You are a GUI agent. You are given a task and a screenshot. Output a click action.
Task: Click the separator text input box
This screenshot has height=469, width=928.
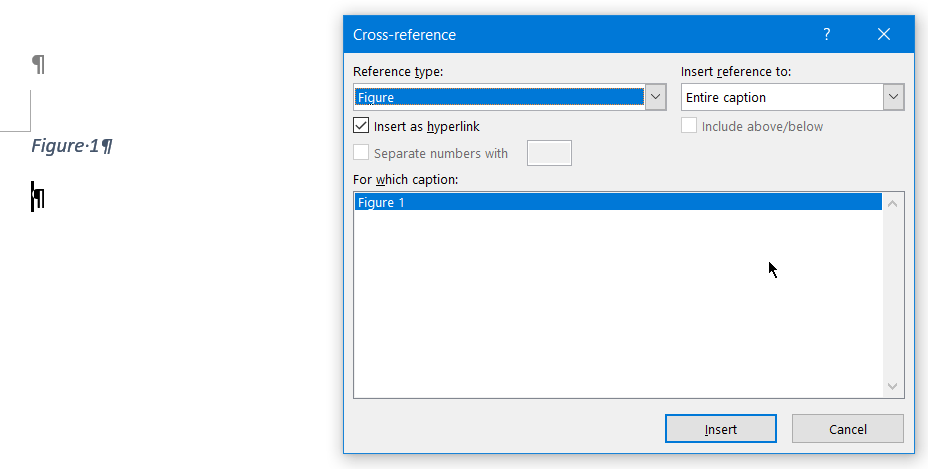(x=549, y=153)
